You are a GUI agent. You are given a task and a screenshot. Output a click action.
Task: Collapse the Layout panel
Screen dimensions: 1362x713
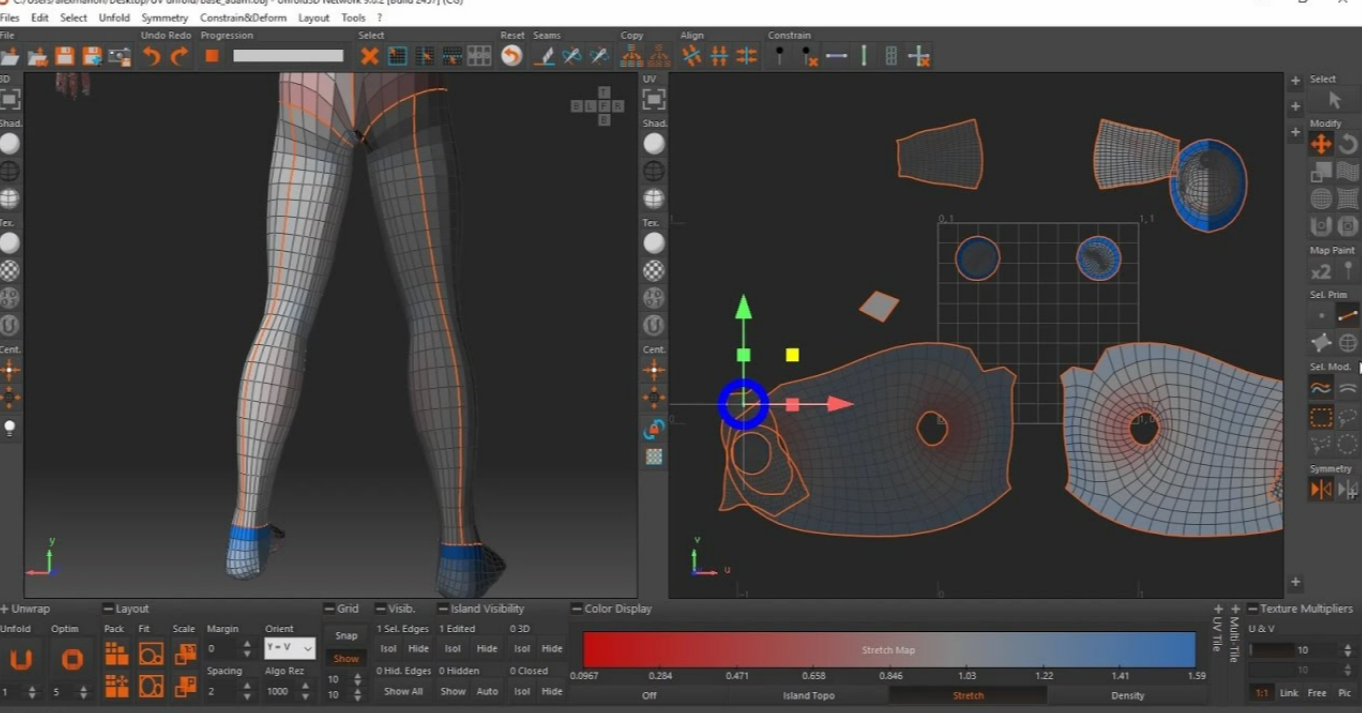(108, 608)
